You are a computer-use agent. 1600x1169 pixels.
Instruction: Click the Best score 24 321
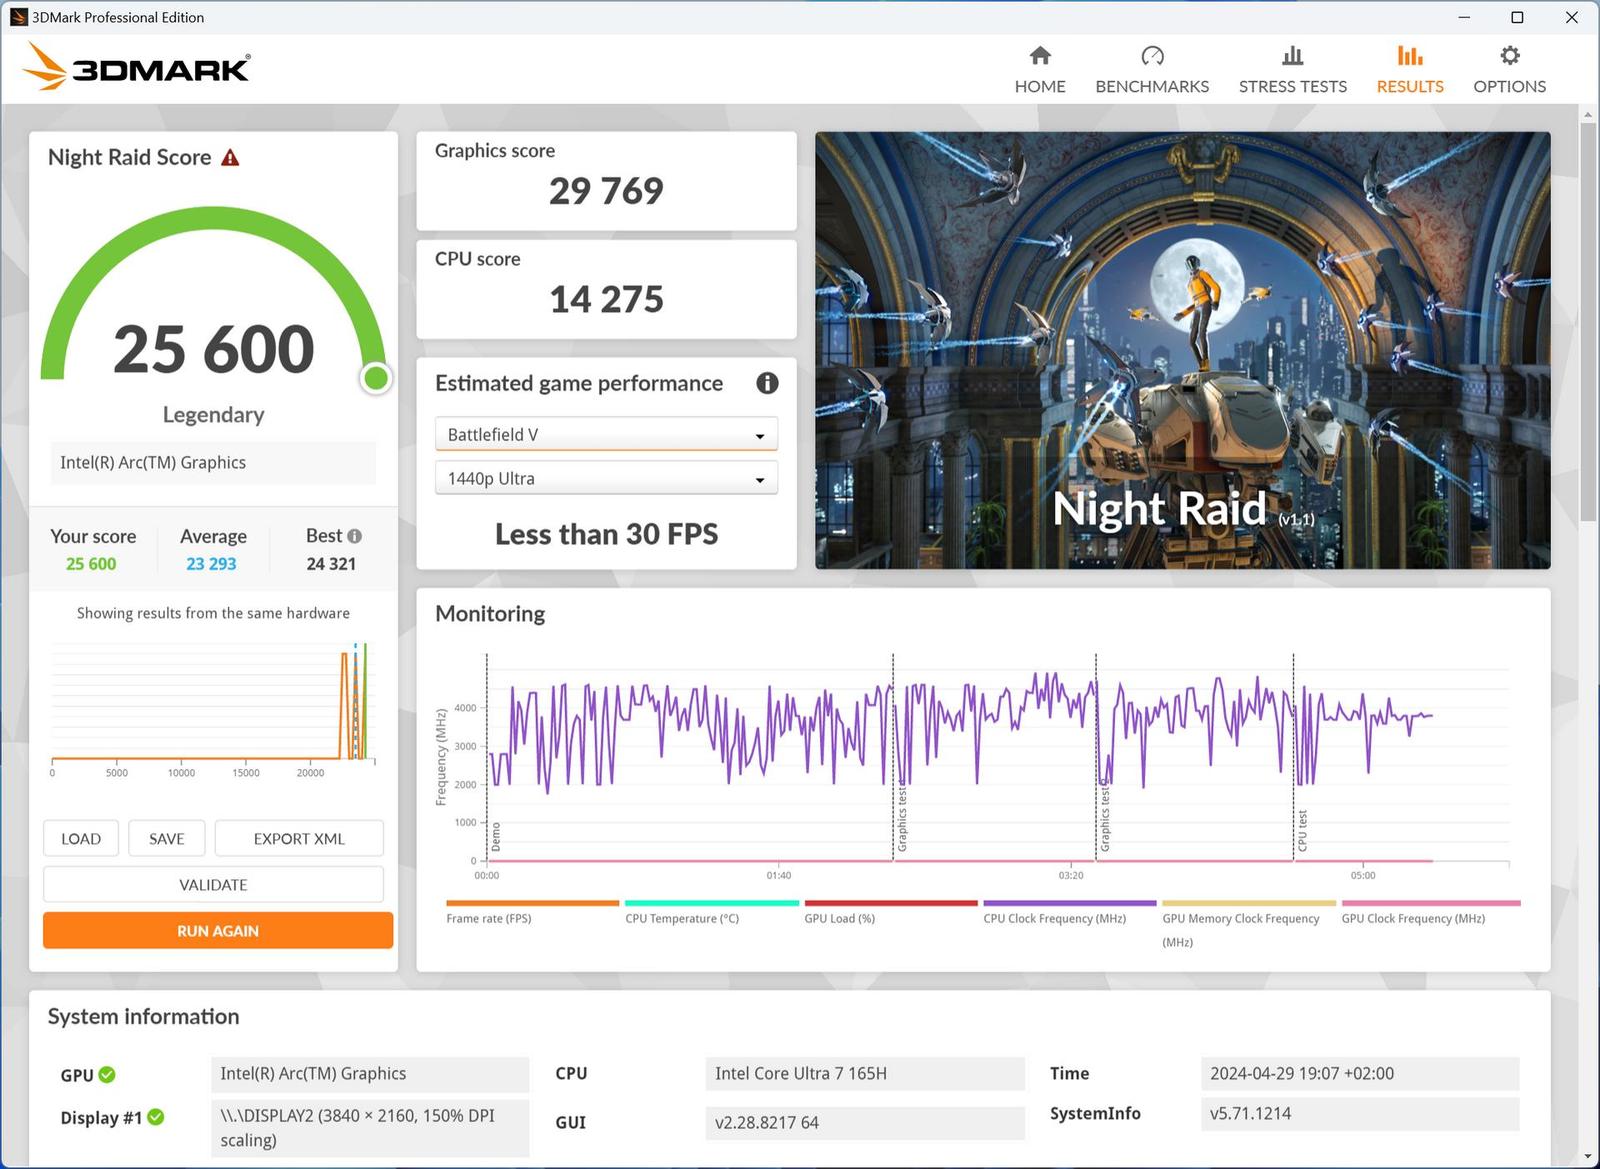coord(331,564)
